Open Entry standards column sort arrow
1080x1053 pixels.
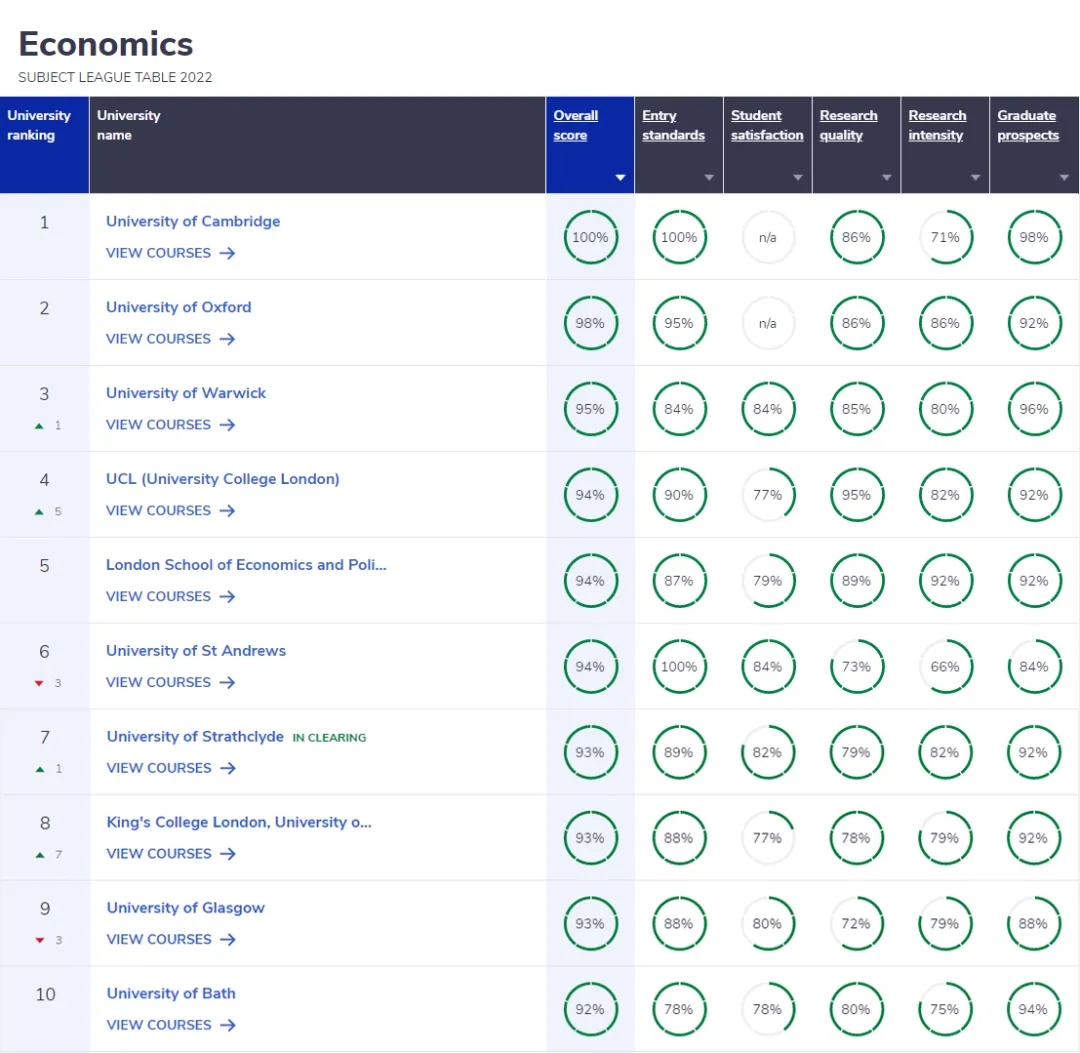709,178
